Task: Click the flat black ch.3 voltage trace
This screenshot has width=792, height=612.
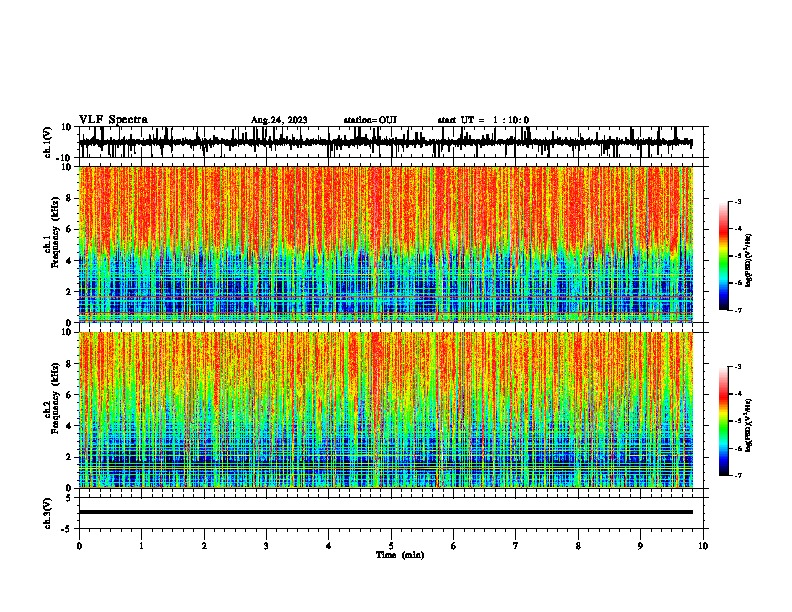Action: pos(385,512)
